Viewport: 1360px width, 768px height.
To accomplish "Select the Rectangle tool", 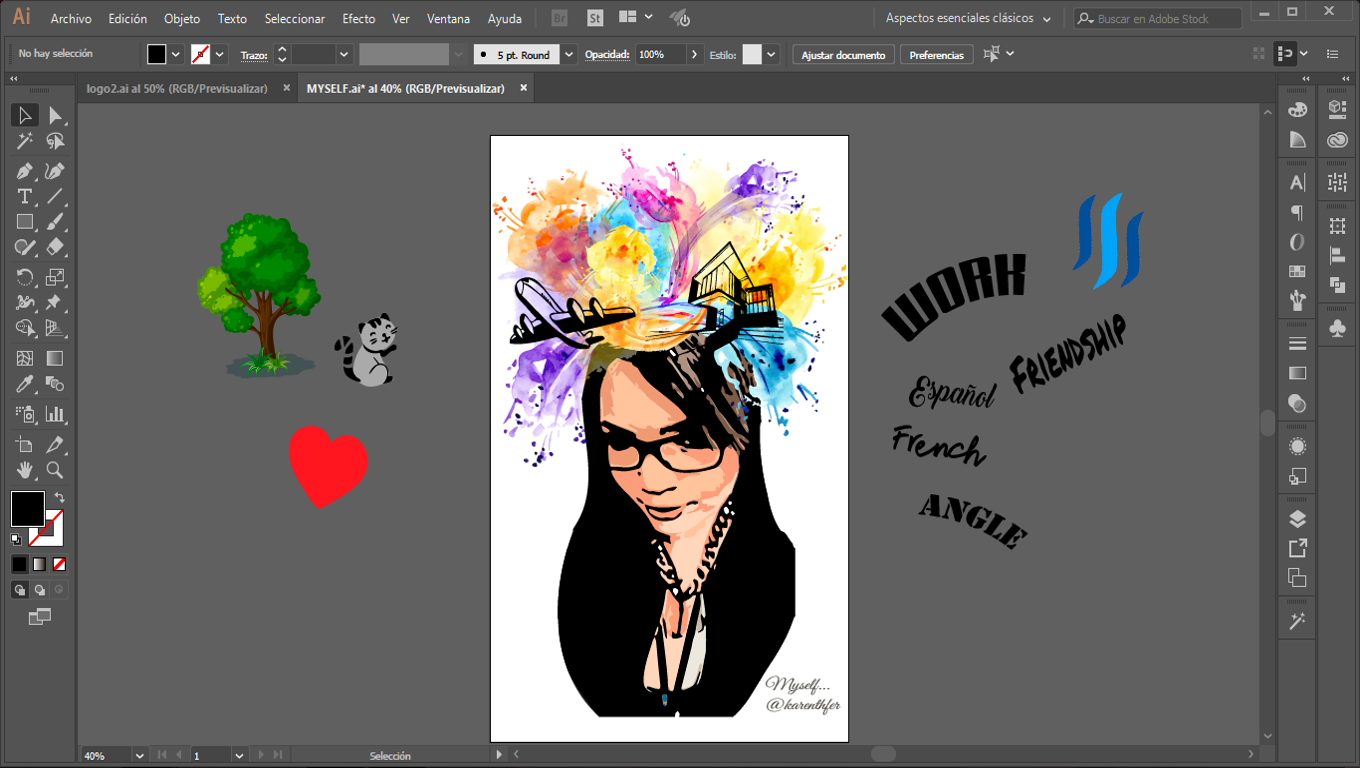I will 25,222.
